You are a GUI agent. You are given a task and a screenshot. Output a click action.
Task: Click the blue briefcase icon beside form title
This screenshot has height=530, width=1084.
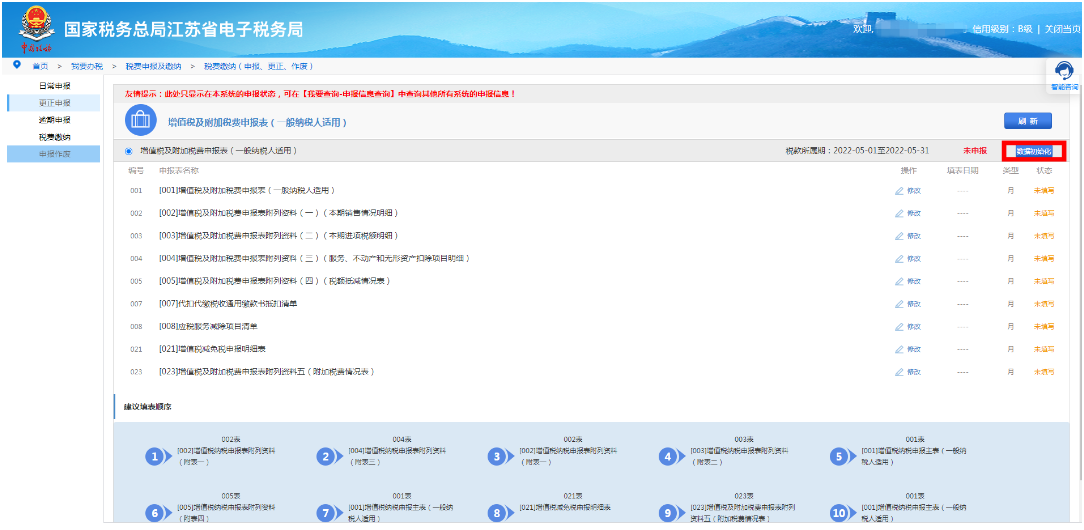tap(140, 121)
